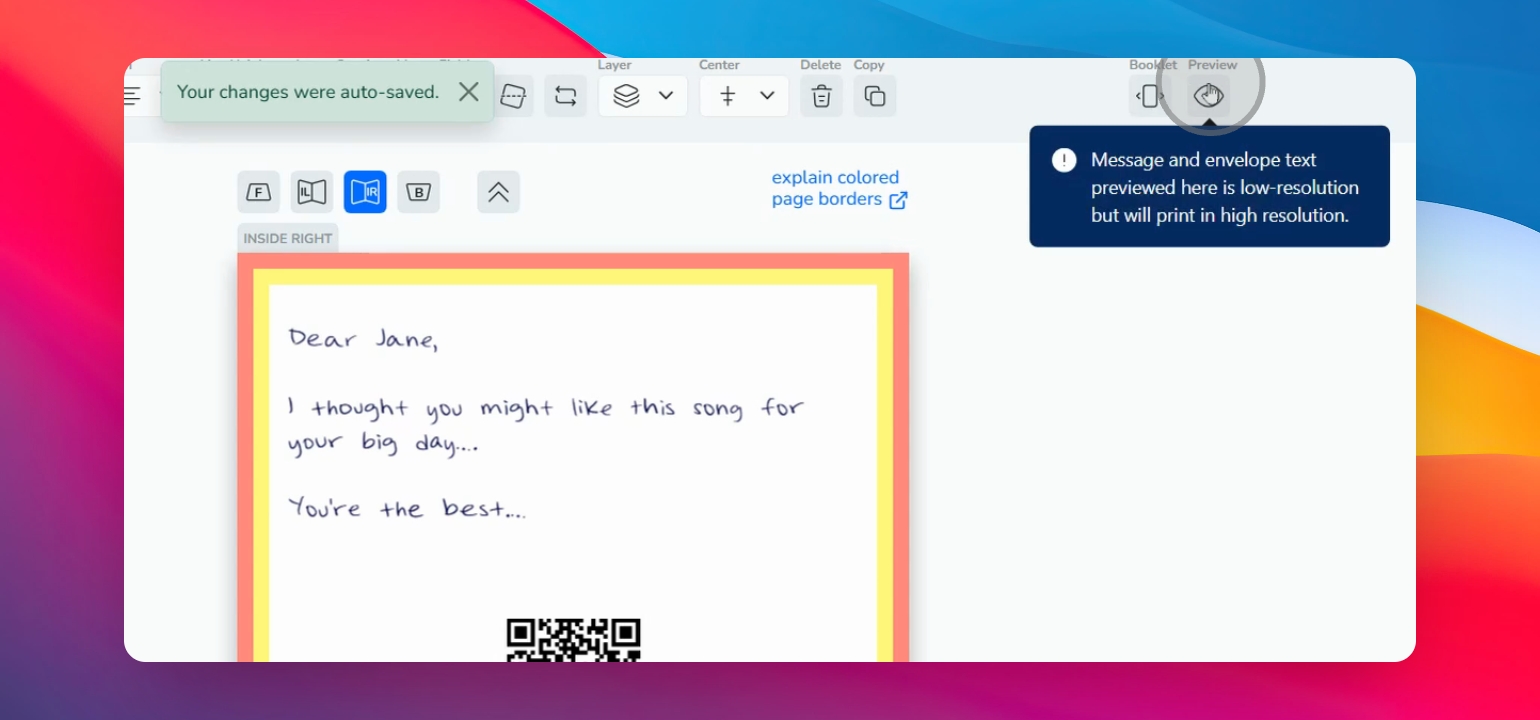This screenshot has width=1540, height=720.
Task: Toggle the Preview eye icon
Action: point(1209,96)
